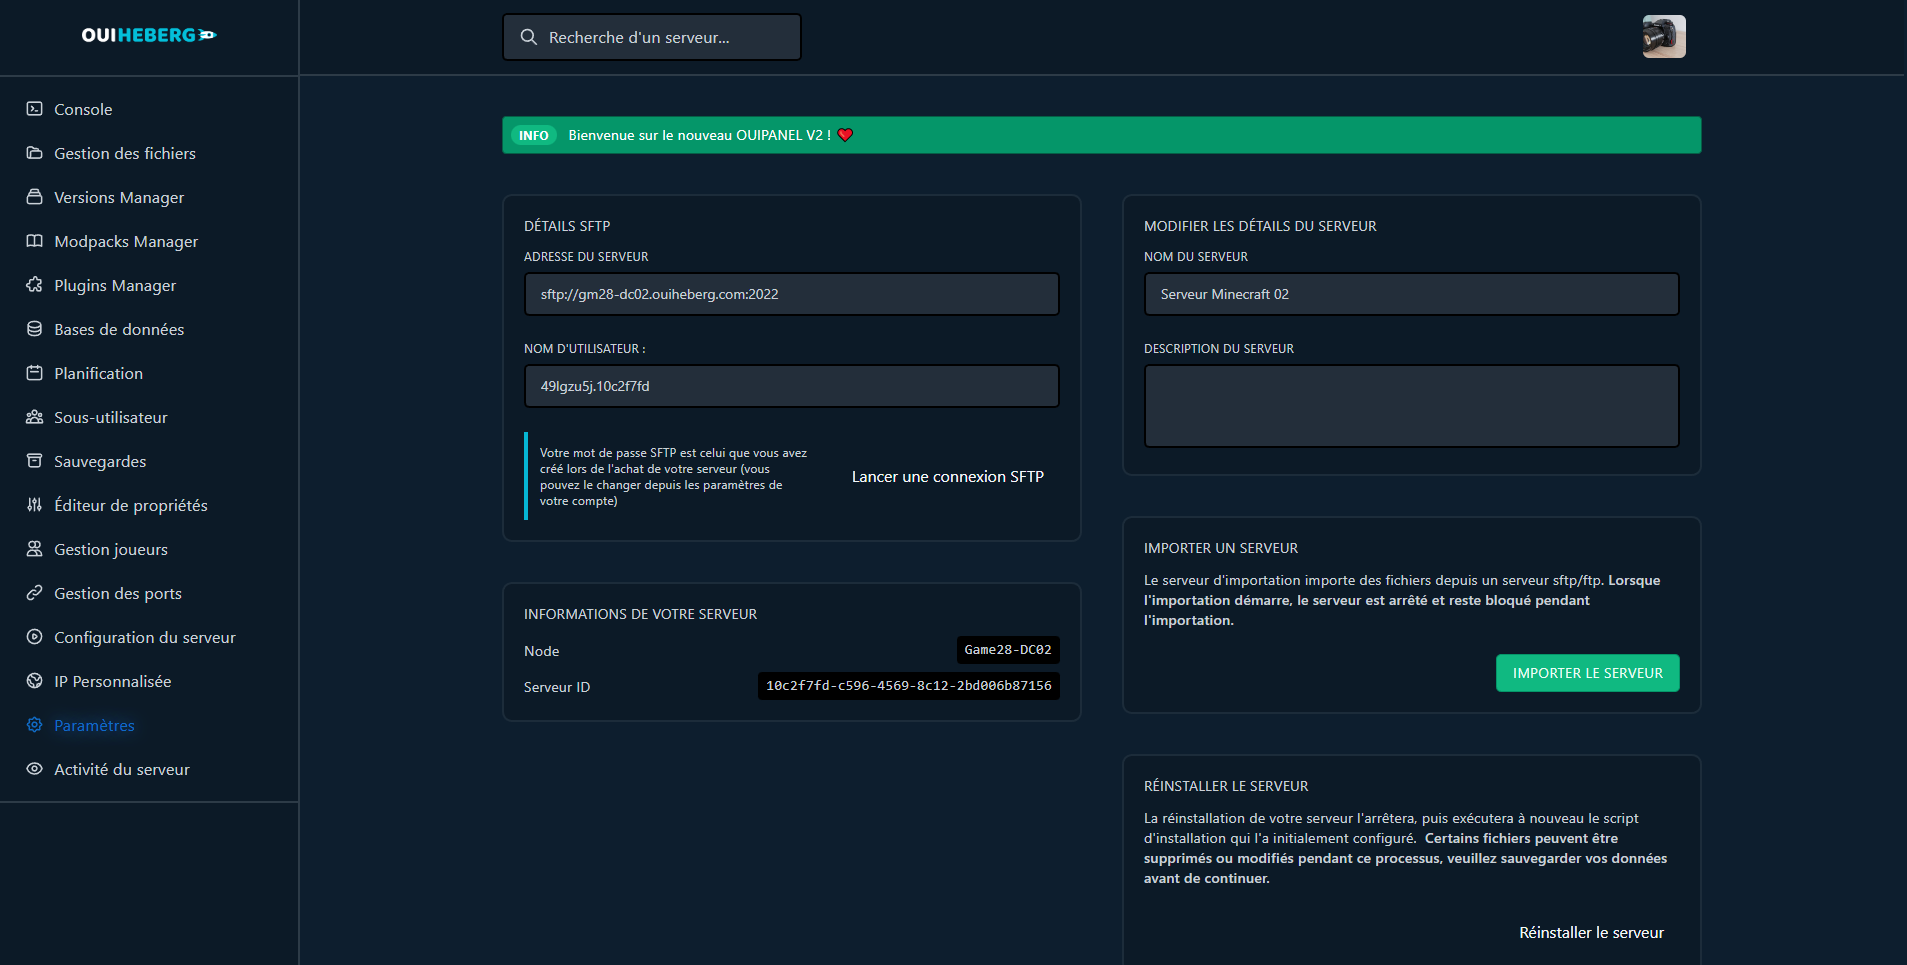This screenshot has width=1907, height=965.
Task: Click the heart icon in the welcome banner
Action: pyautogui.click(x=846, y=135)
